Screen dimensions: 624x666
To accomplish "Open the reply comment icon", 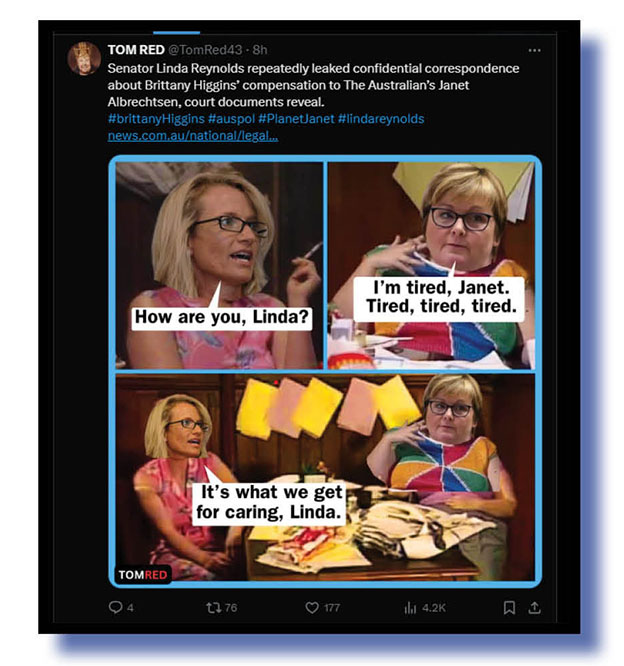I will point(115,607).
